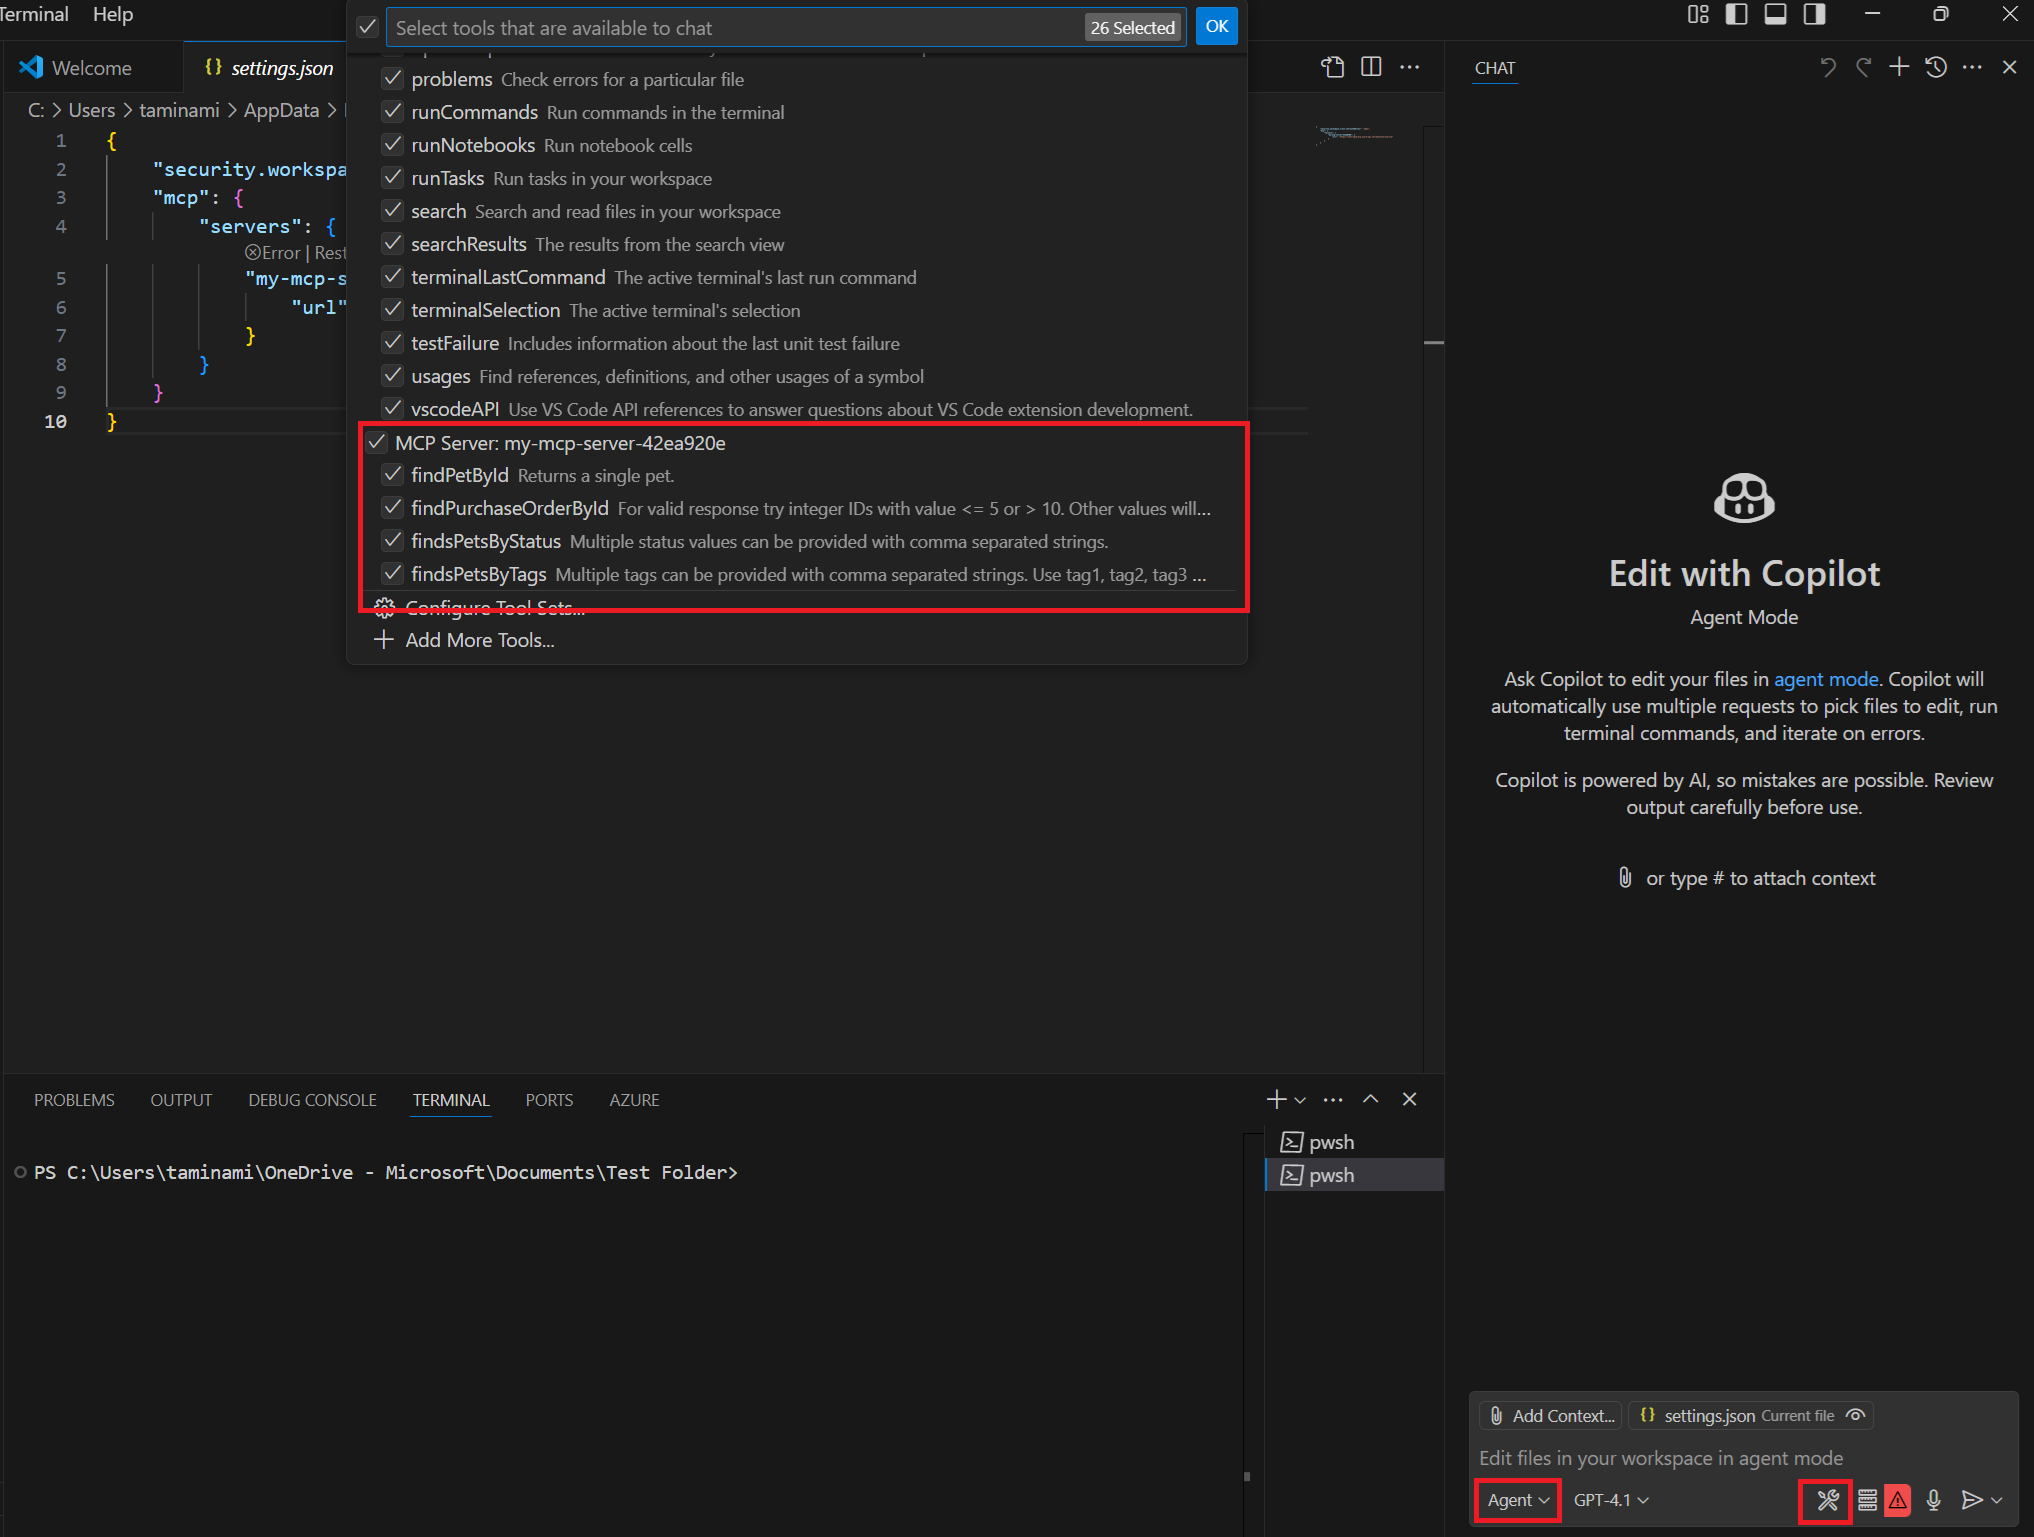This screenshot has width=2034, height=1537.
Task: Uncheck the runCommands tool
Action: tap(393, 111)
